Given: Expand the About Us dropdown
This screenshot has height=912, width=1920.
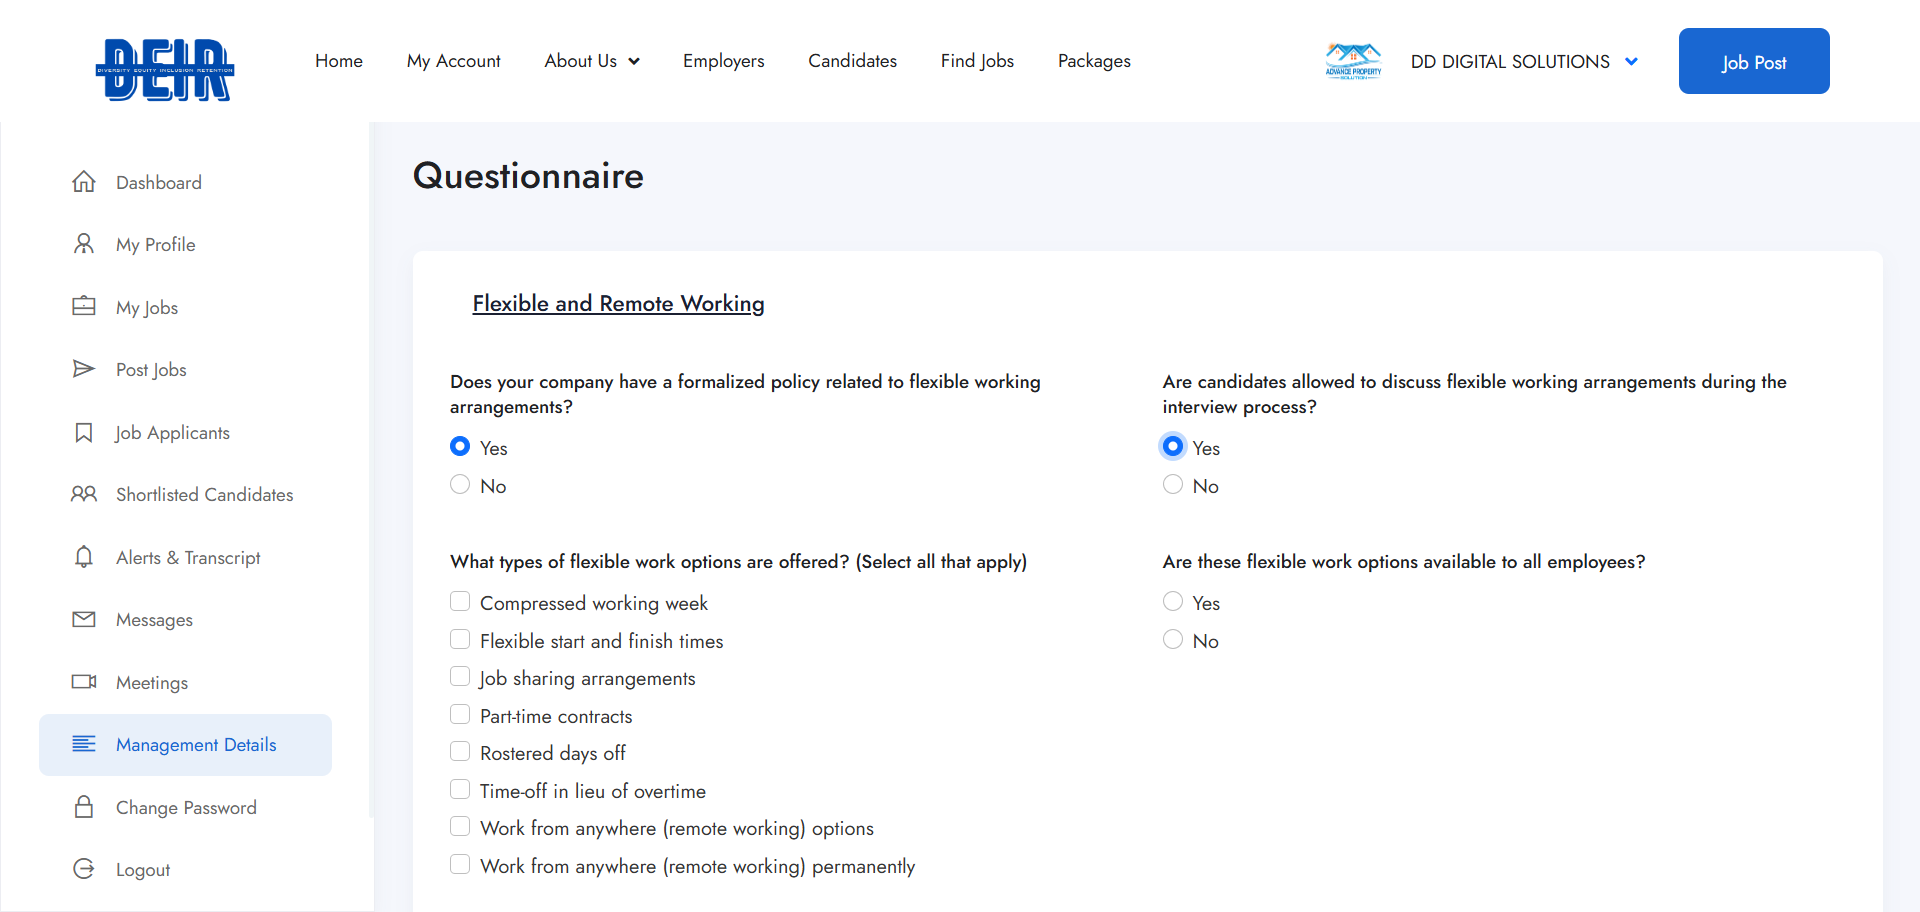Looking at the screenshot, I should pyautogui.click(x=592, y=61).
